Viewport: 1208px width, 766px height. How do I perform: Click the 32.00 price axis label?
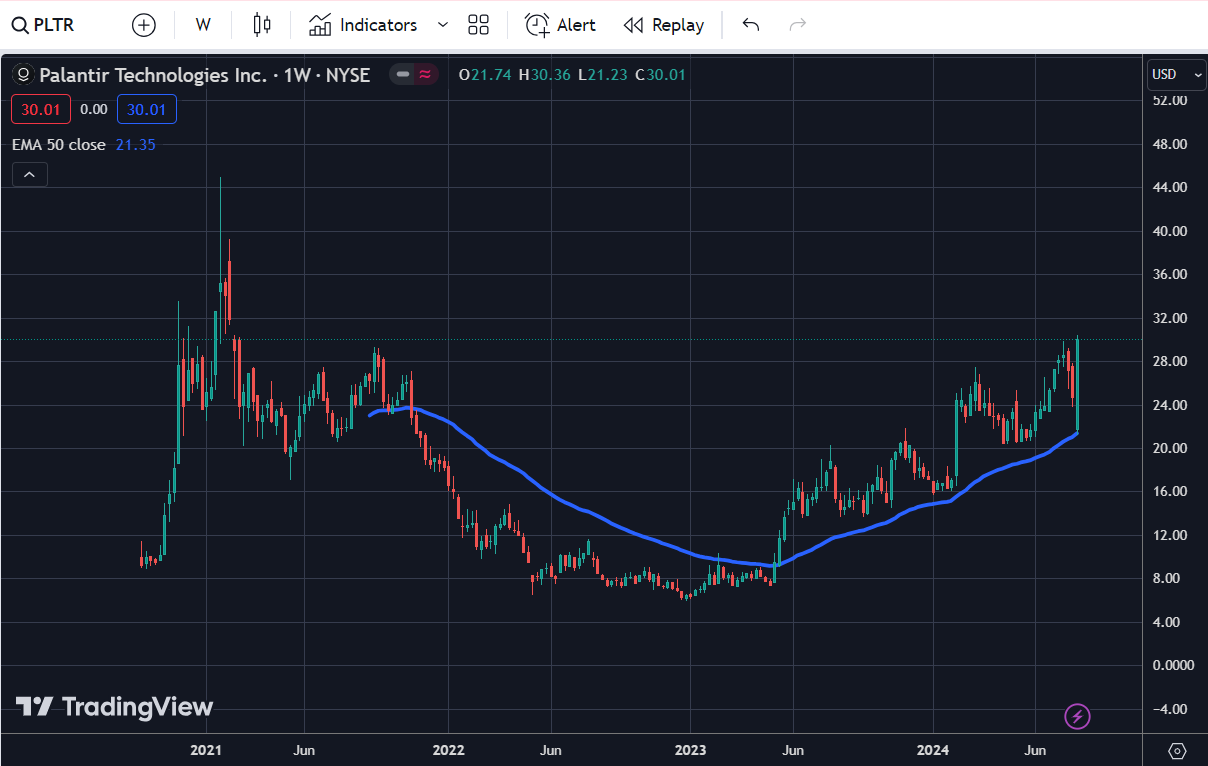coord(1169,318)
